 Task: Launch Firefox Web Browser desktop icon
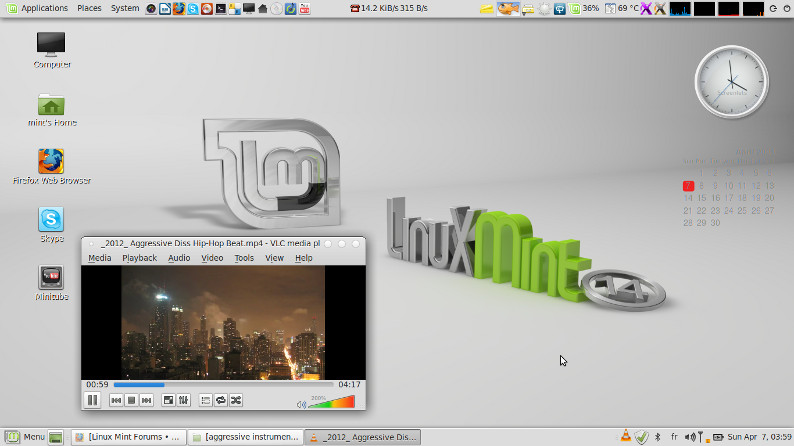point(51,167)
